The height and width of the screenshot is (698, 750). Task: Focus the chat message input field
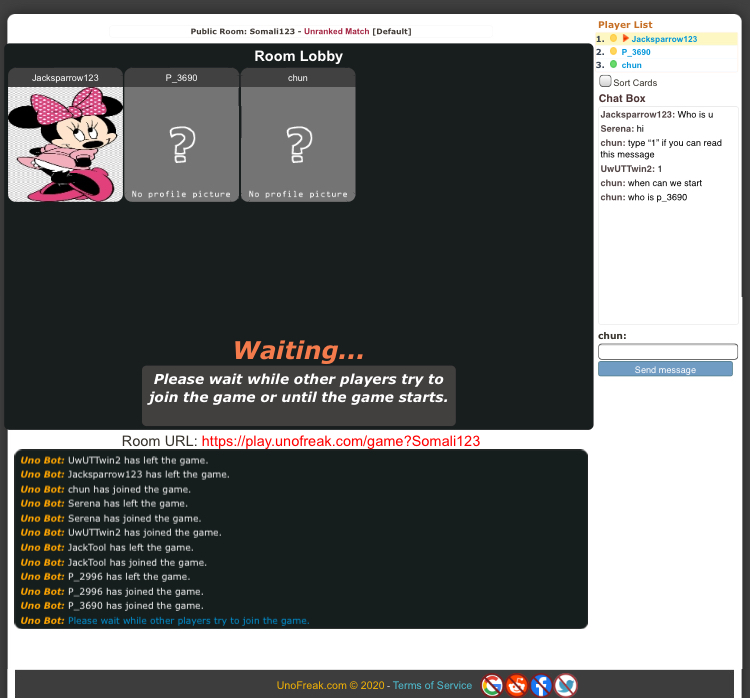tap(668, 352)
